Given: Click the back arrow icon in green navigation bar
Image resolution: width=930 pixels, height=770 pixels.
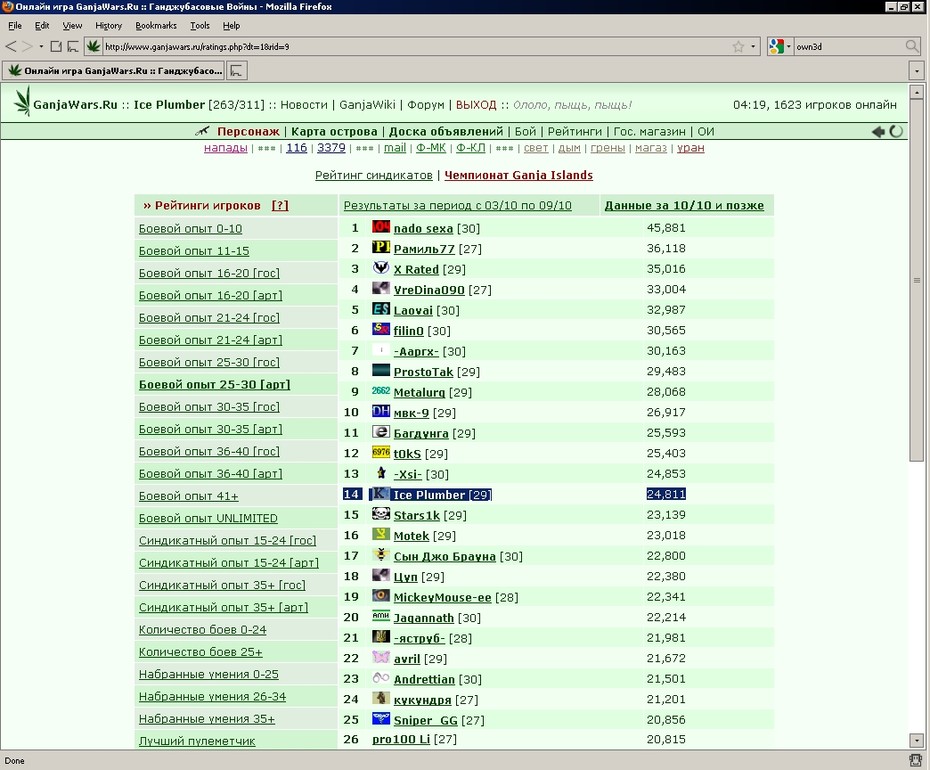Looking at the screenshot, I should click(878, 131).
